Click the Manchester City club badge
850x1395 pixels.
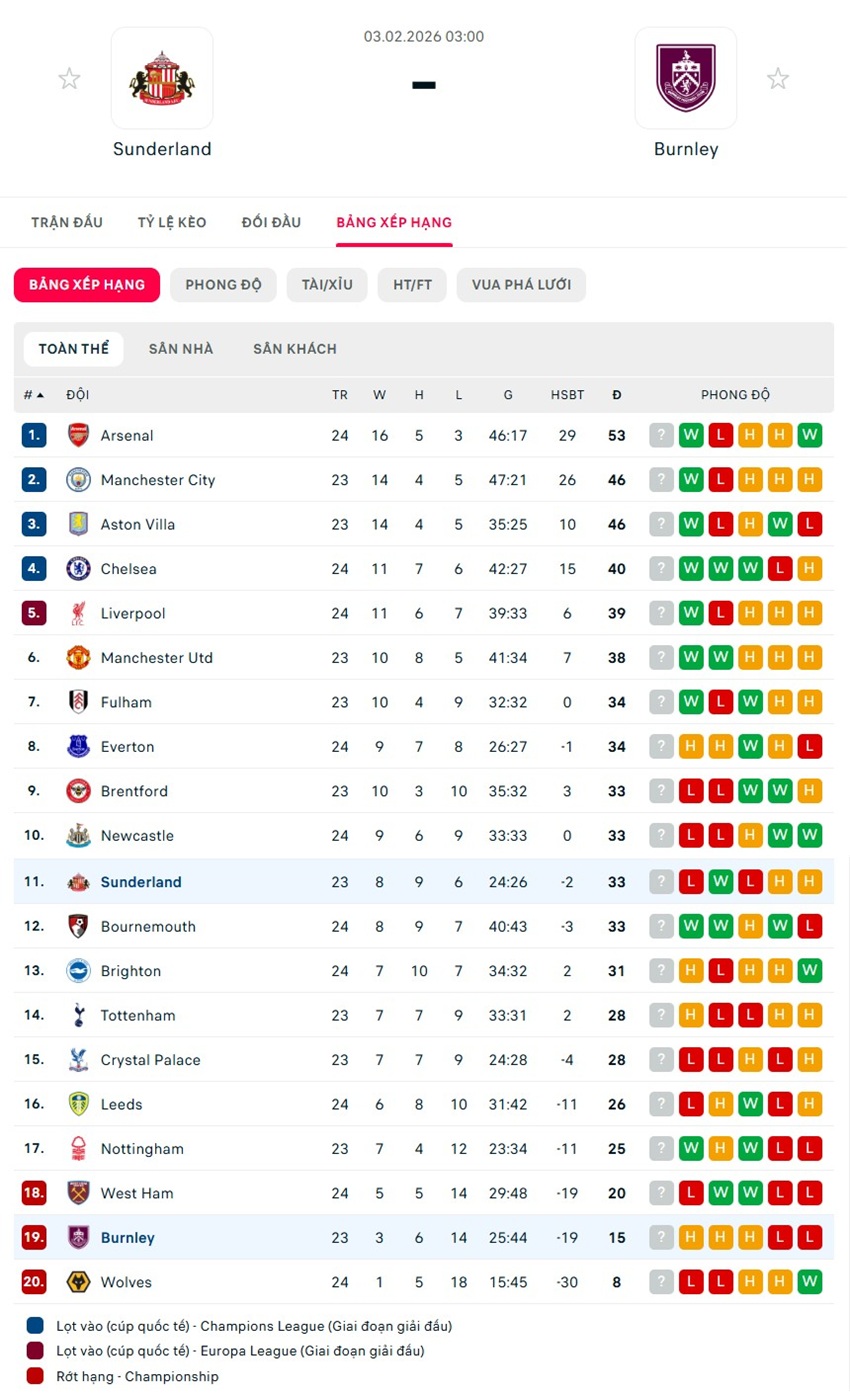[x=78, y=480]
